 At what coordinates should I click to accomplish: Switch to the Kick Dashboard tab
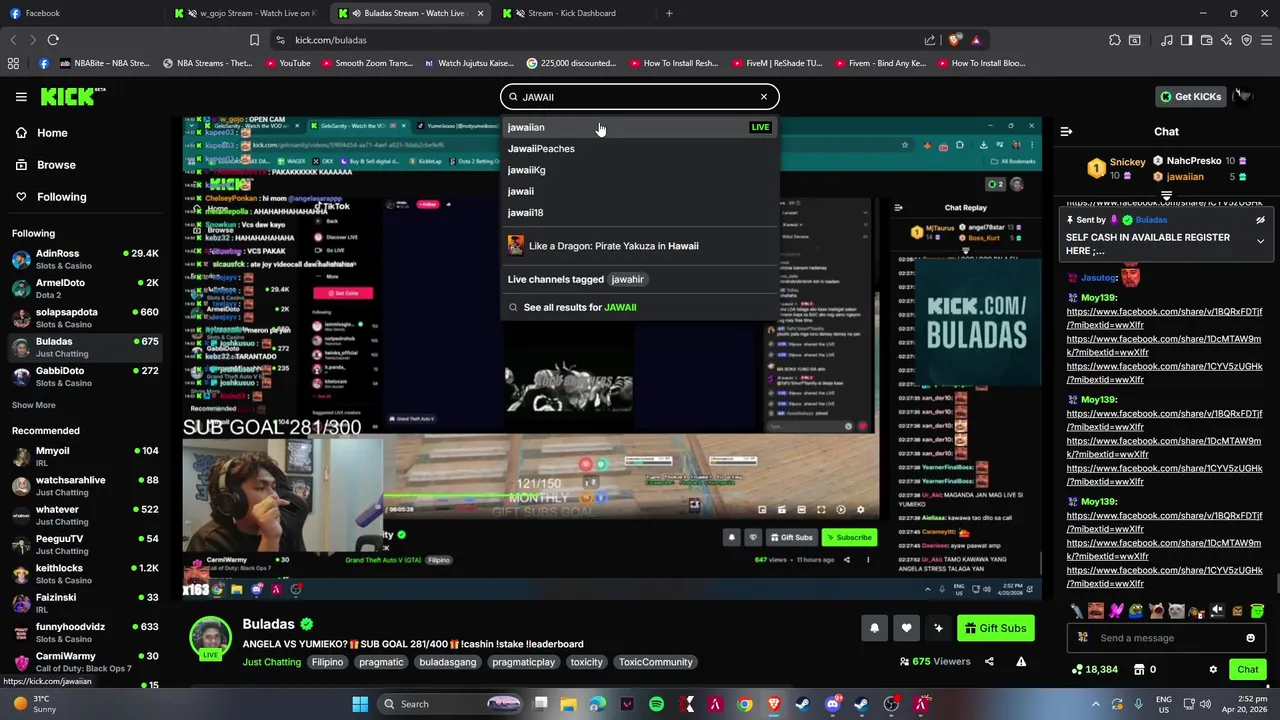(x=572, y=13)
